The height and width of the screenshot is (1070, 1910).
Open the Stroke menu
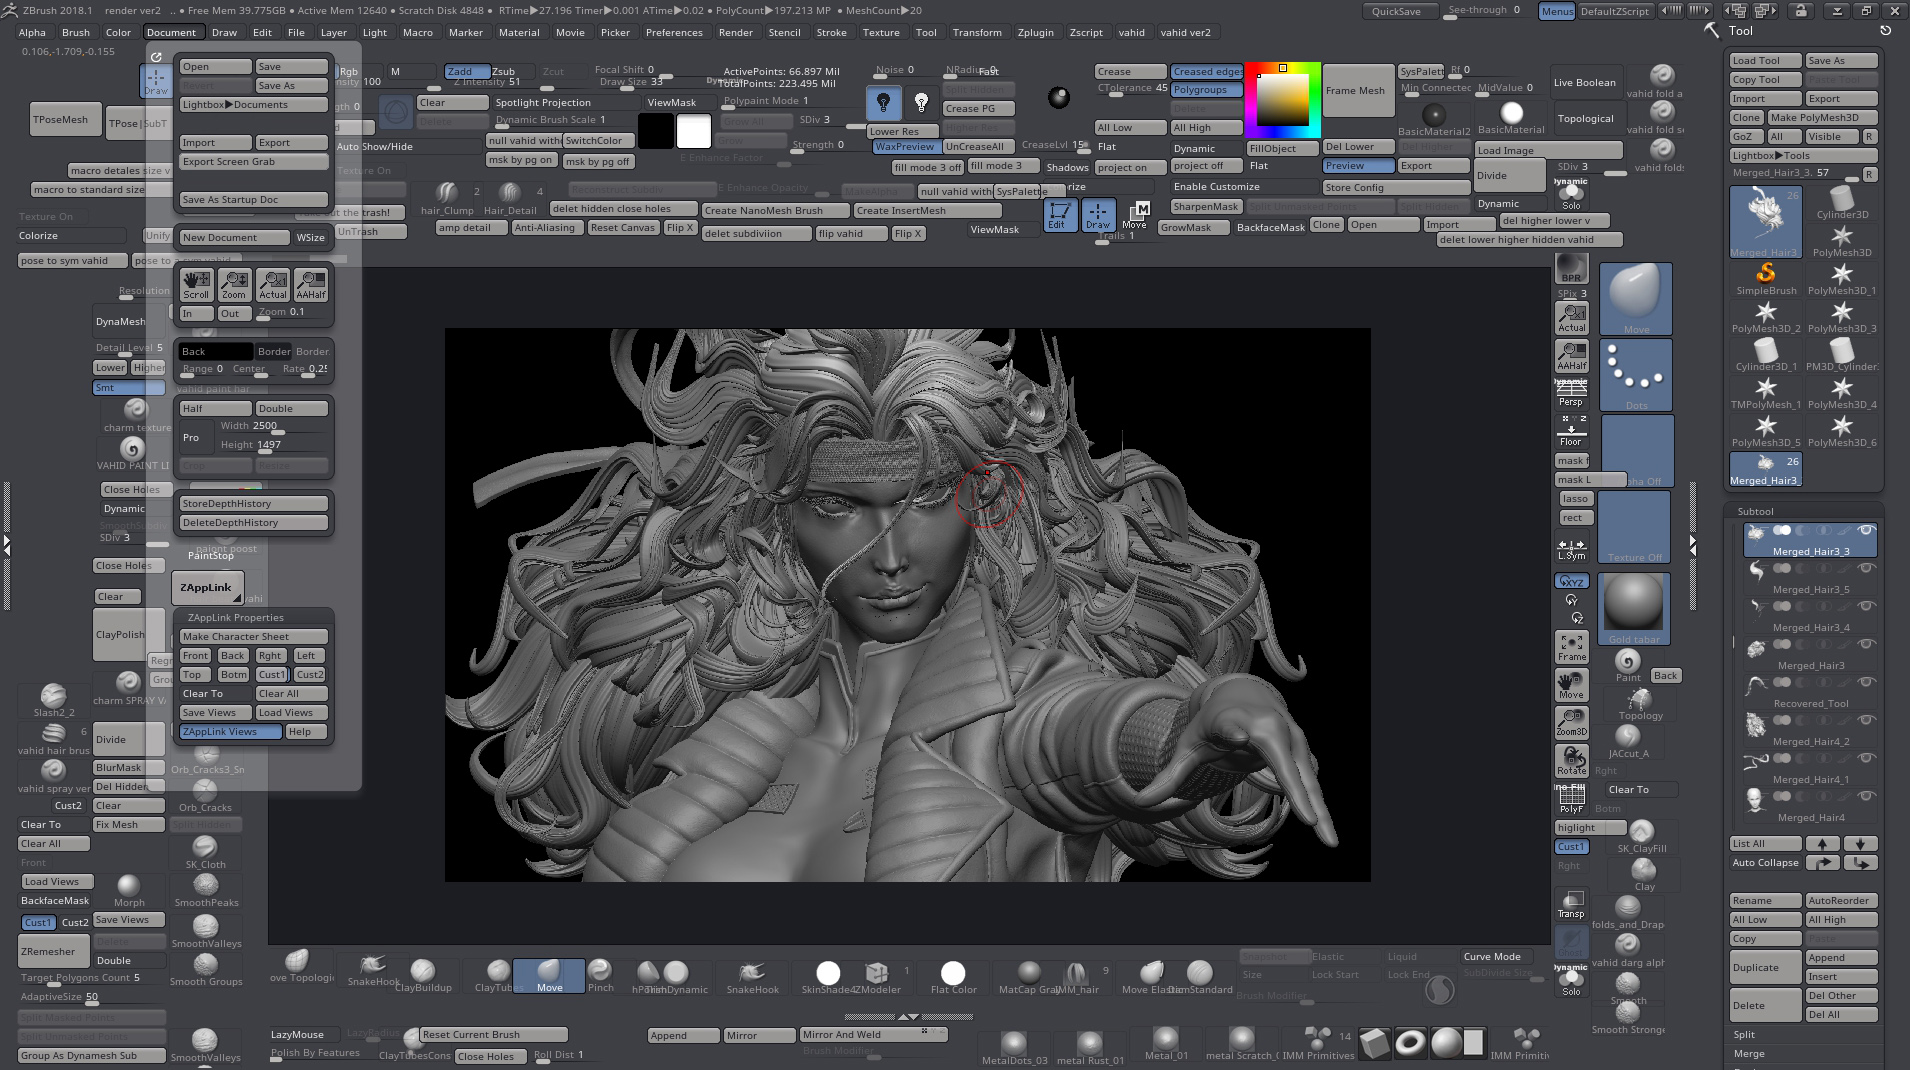831,32
